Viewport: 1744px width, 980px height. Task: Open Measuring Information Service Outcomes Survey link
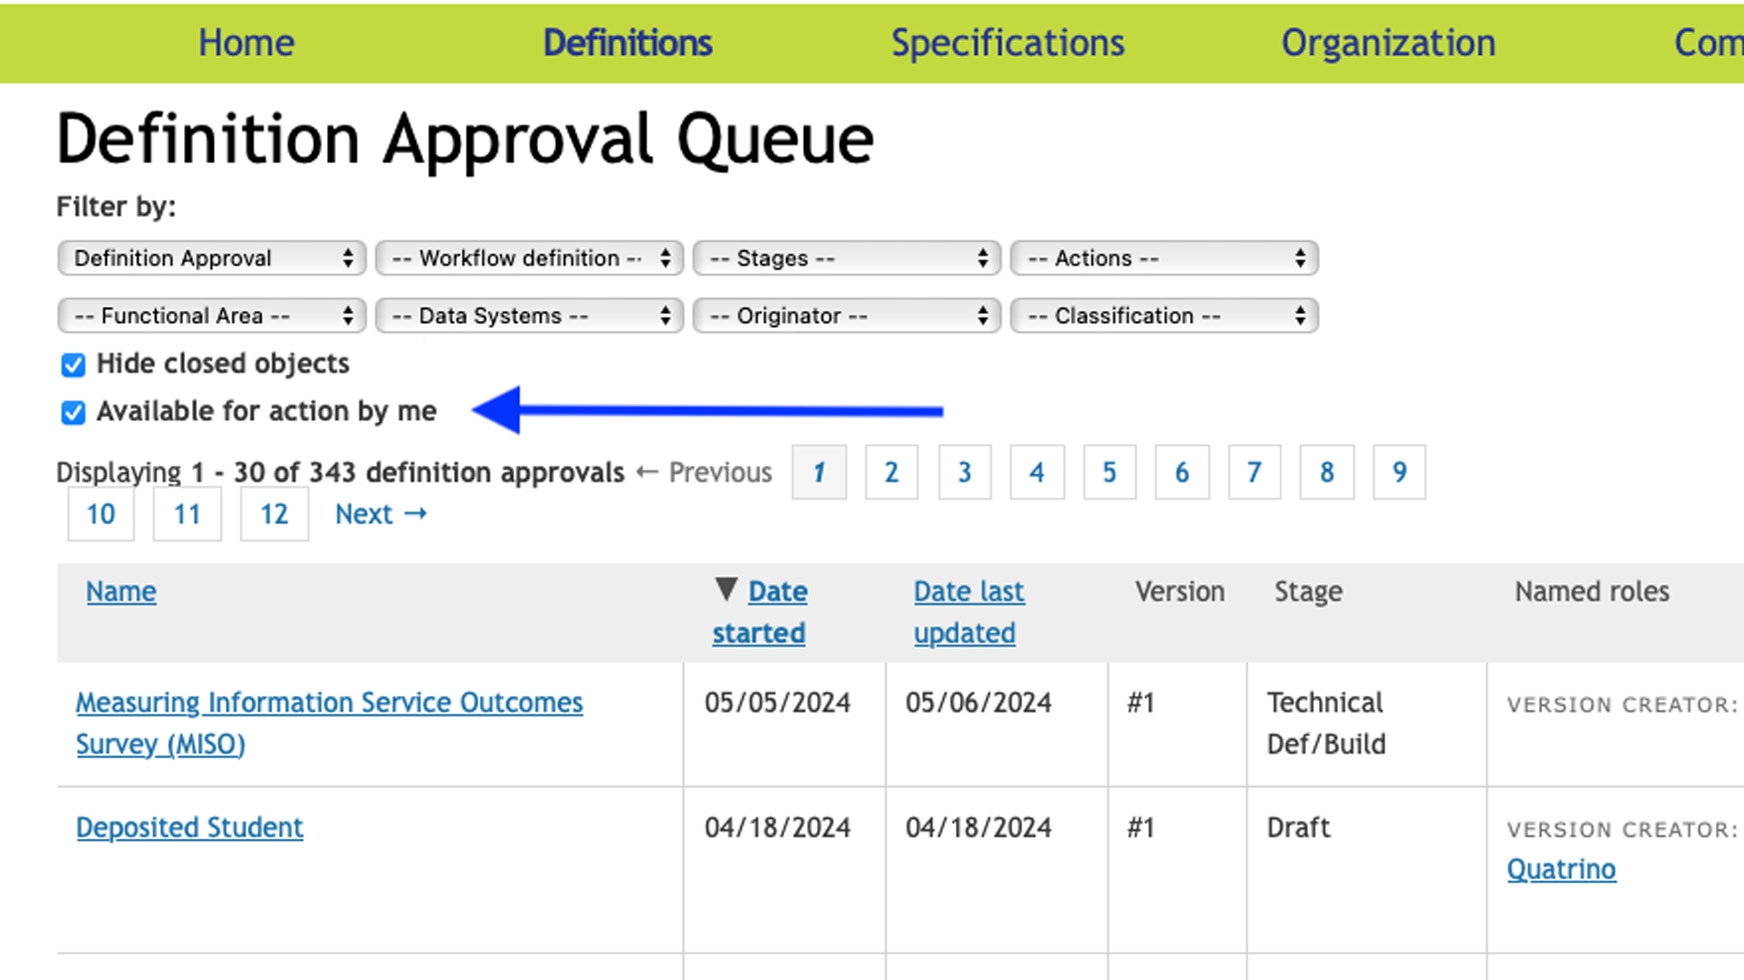point(329,723)
